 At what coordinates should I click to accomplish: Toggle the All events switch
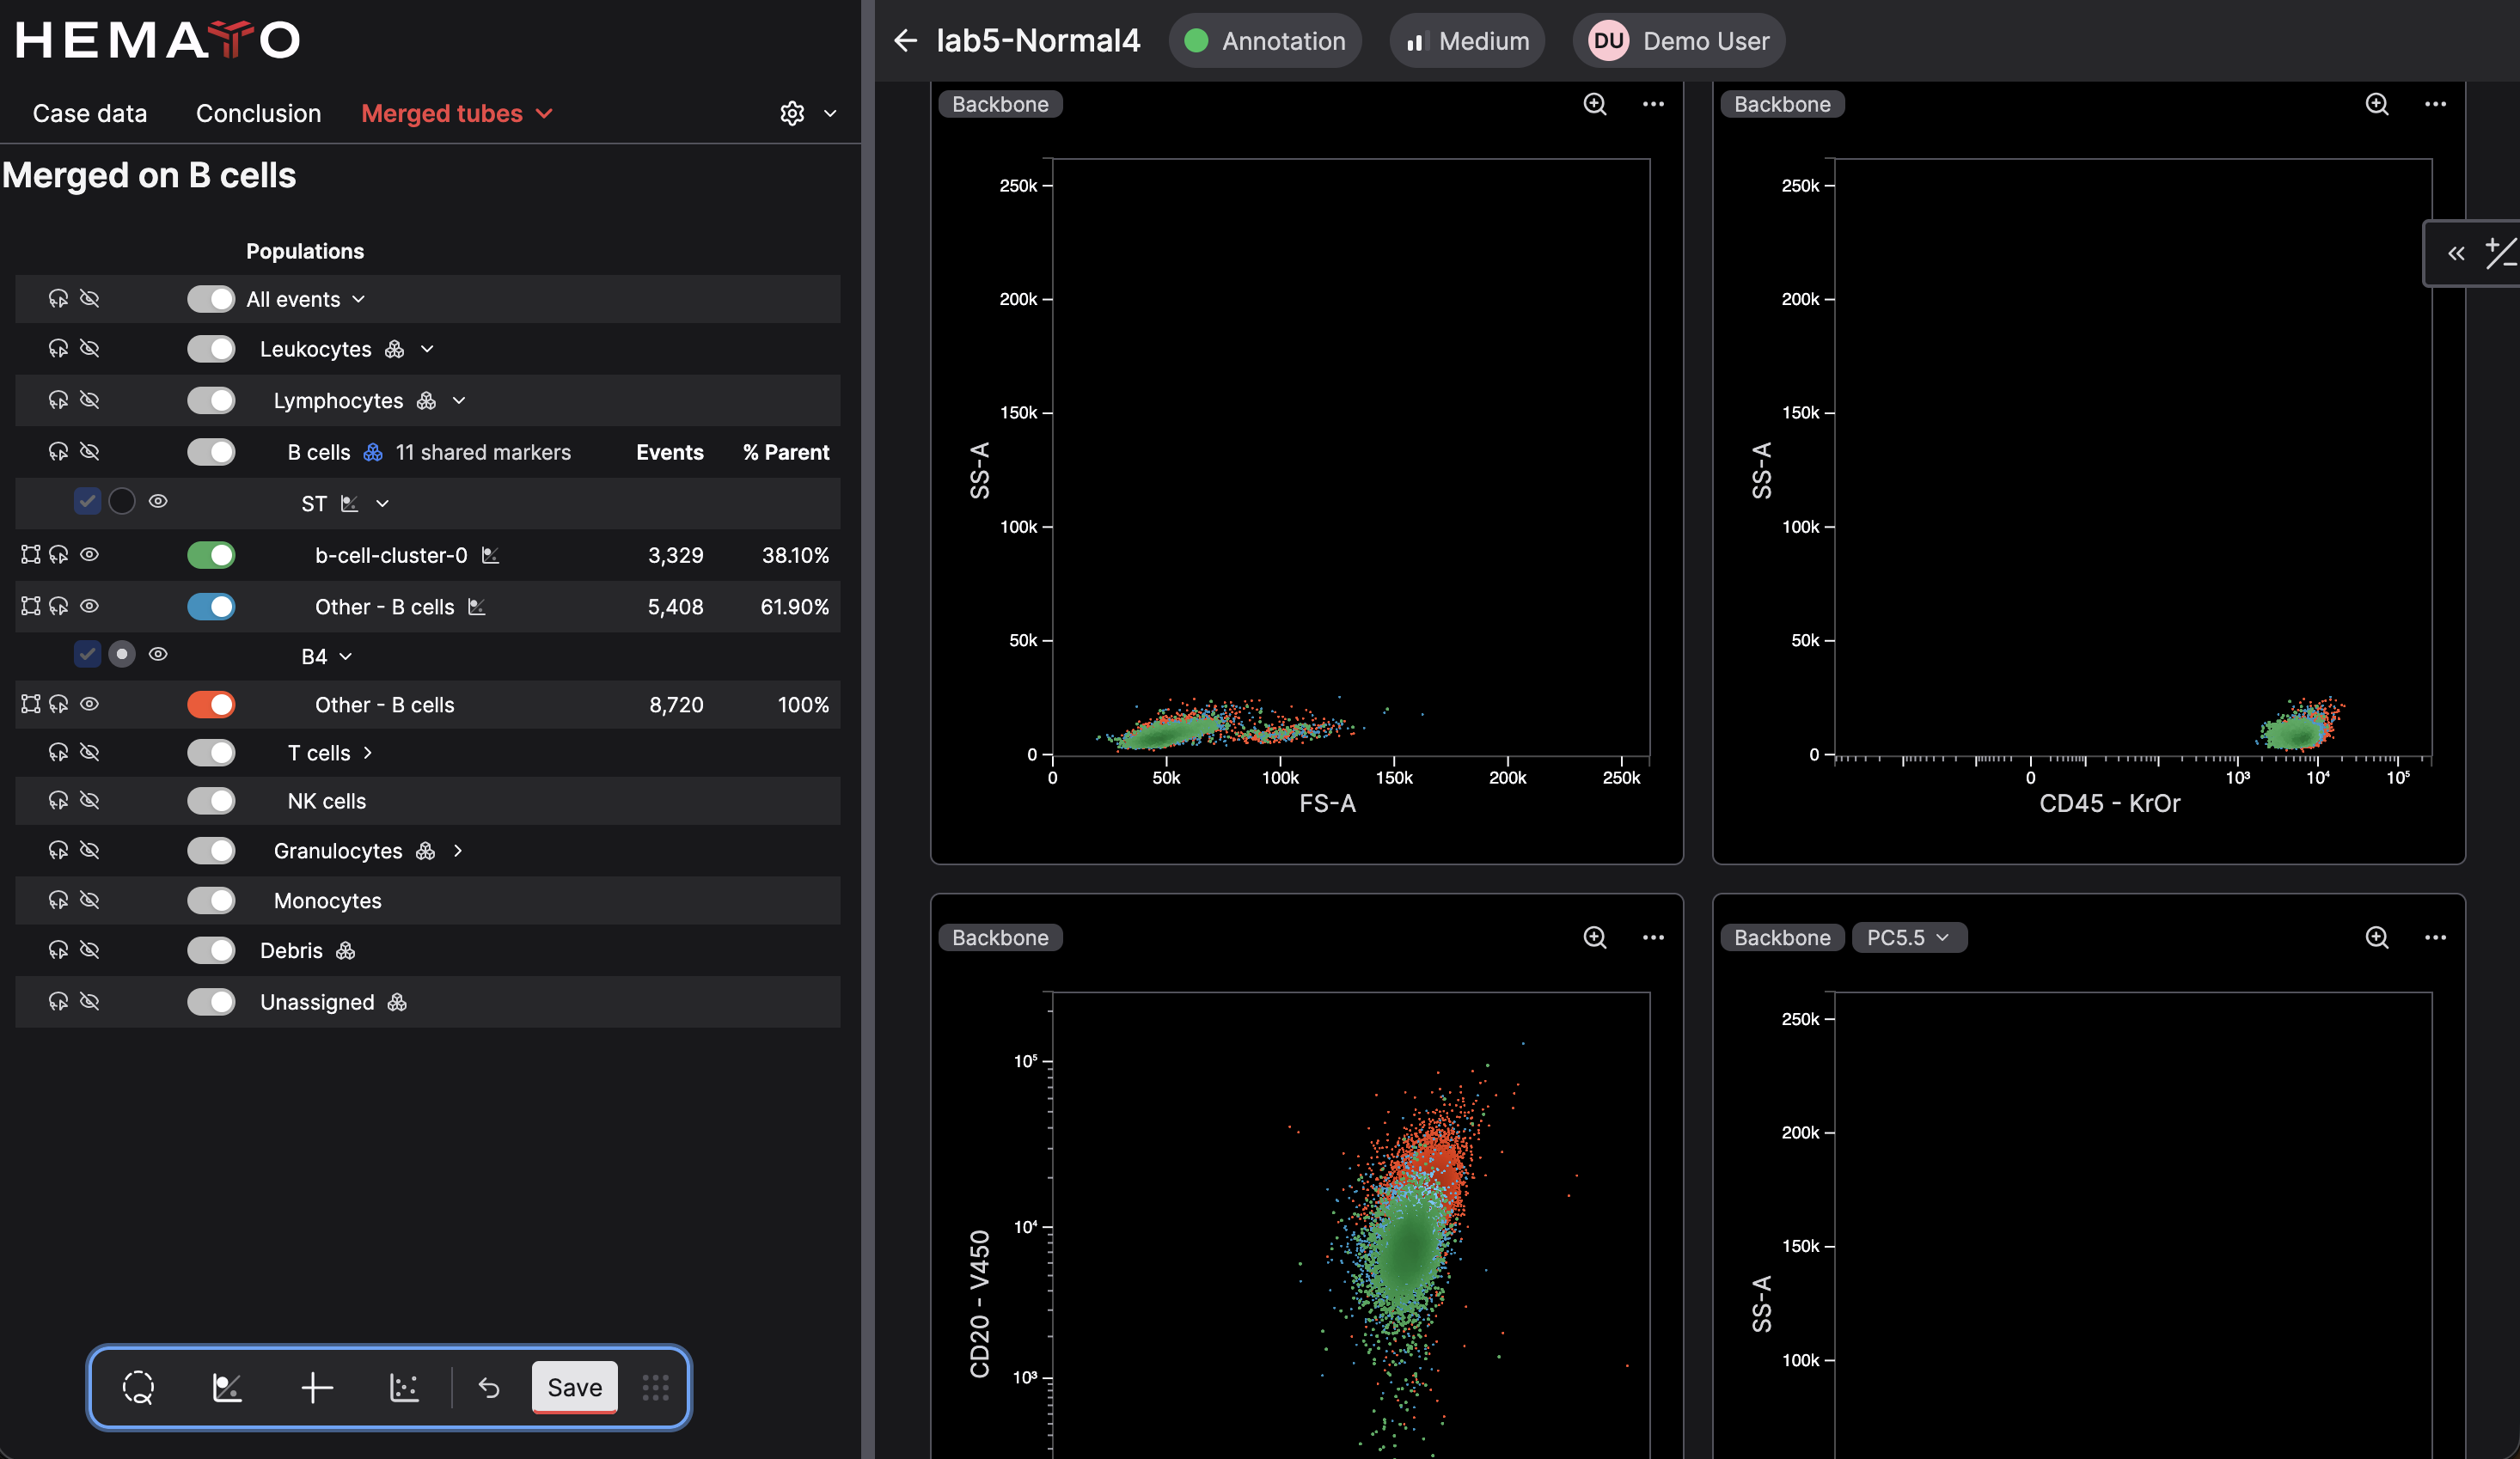click(211, 299)
